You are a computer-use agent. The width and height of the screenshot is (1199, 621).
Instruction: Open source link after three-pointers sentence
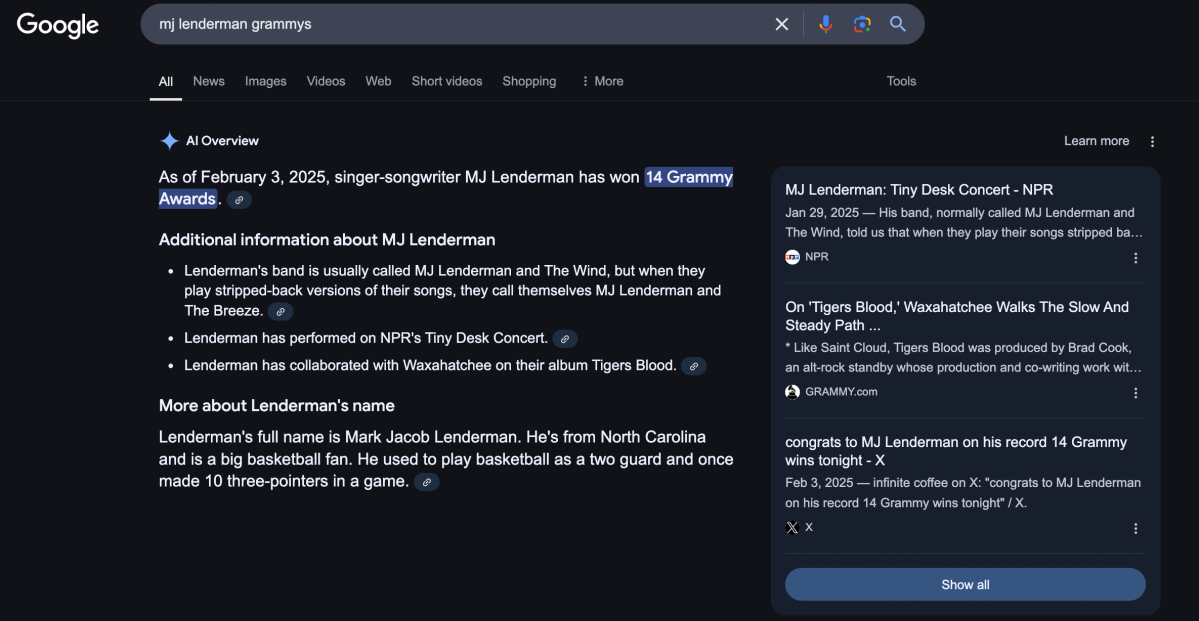[427, 482]
